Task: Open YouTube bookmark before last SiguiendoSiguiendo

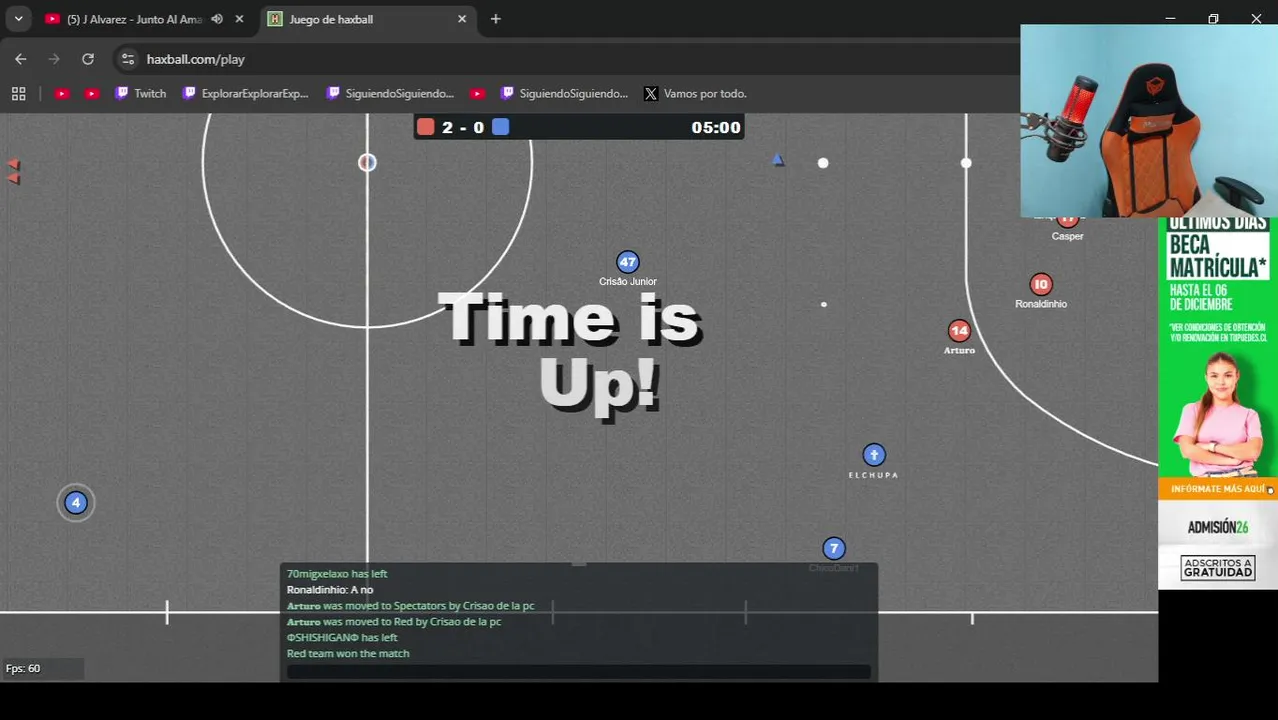Action: click(x=477, y=93)
